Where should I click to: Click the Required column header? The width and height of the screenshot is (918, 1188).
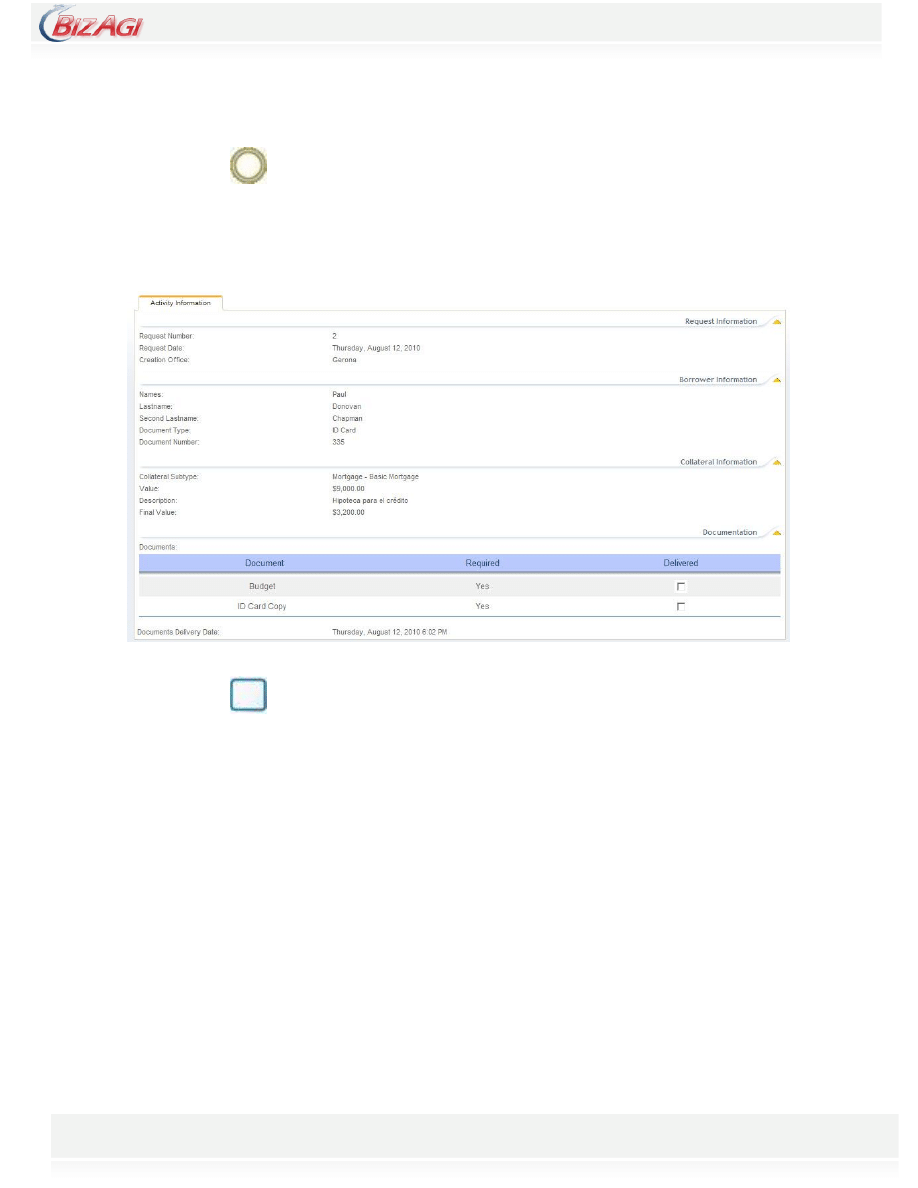pyautogui.click(x=482, y=563)
